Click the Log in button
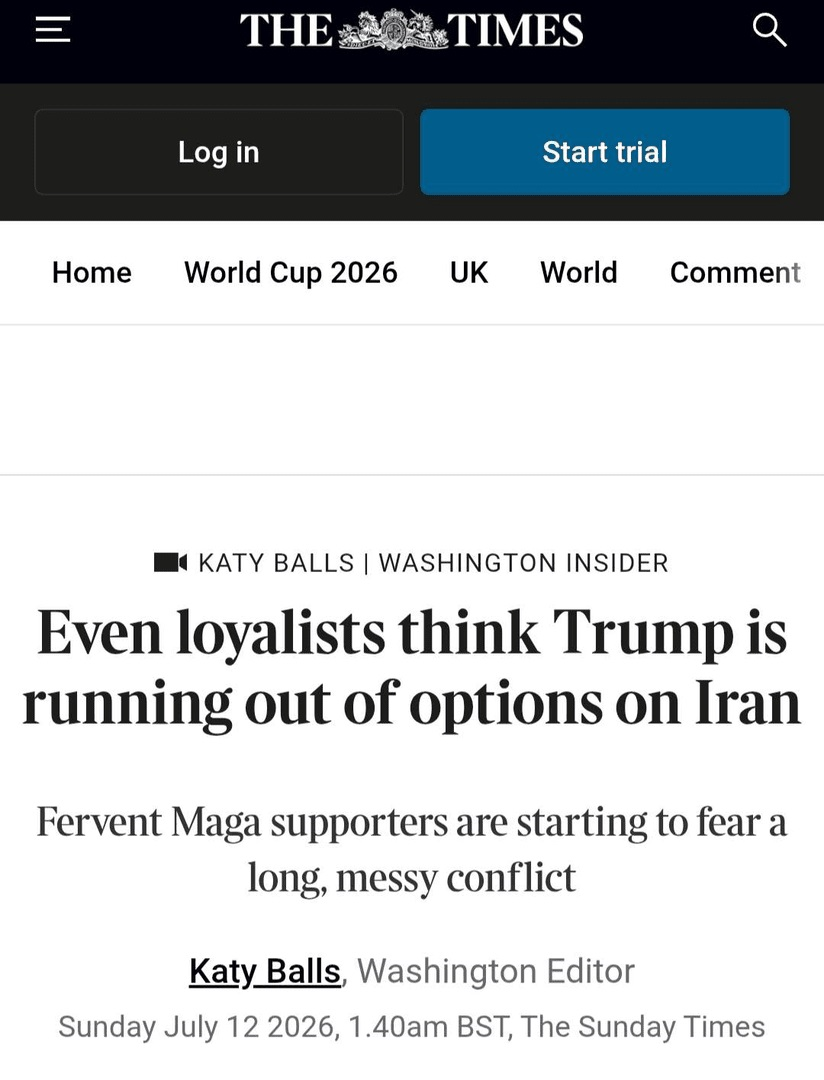Viewport: 824px width, 1080px height. (x=218, y=152)
